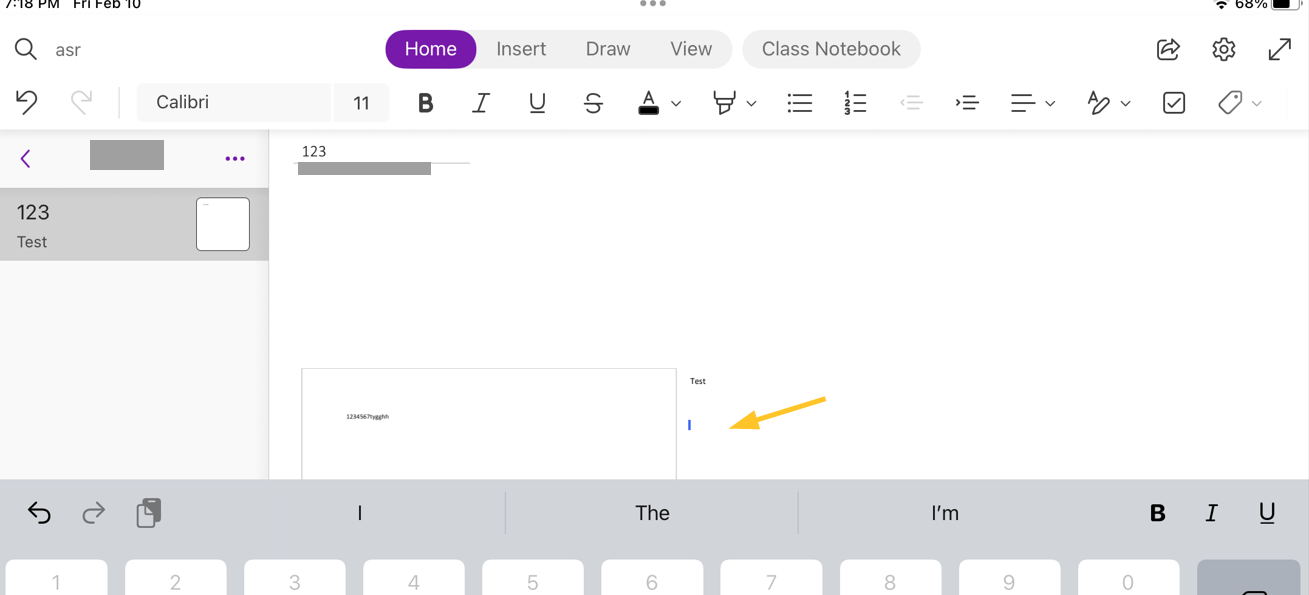Add a to-do checkbox tag
The width and height of the screenshot is (1309, 595).
[x=1174, y=102]
